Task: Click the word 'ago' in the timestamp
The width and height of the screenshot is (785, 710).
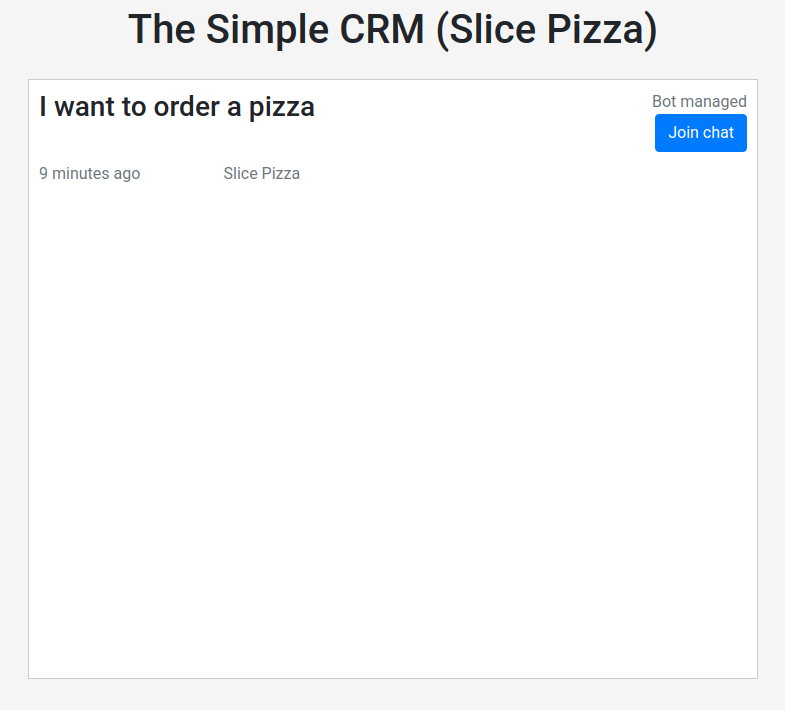Action: pos(127,173)
